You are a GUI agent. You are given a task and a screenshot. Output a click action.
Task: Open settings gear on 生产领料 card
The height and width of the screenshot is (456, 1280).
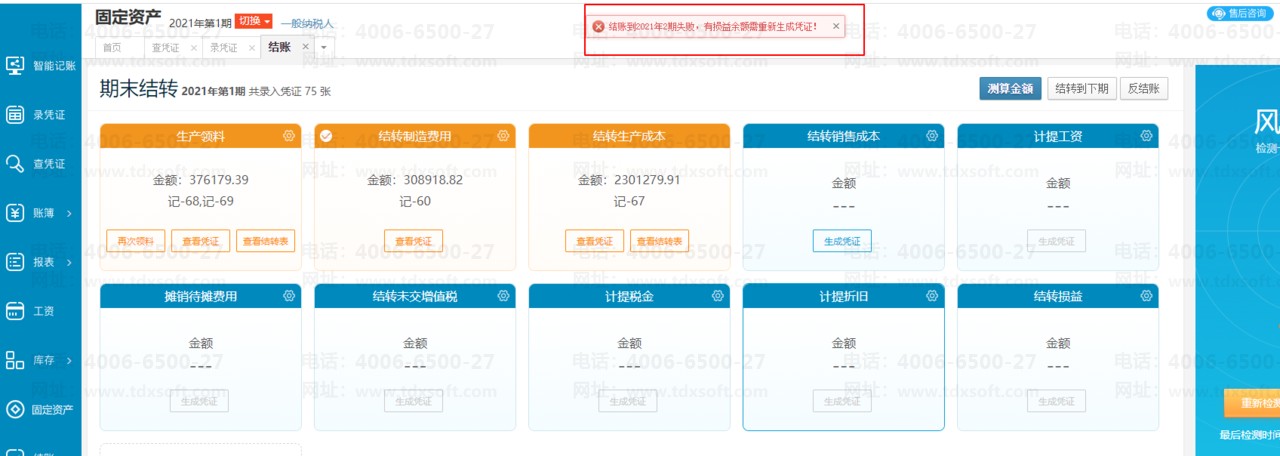point(289,136)
